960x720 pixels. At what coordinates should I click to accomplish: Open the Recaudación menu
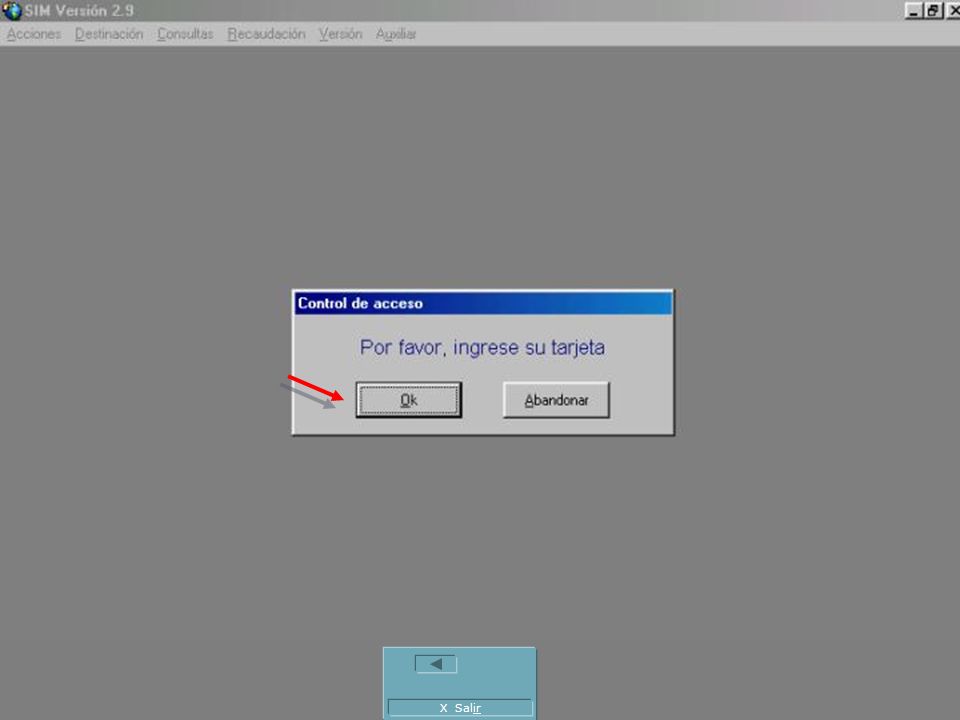click(x=266, y=34)
